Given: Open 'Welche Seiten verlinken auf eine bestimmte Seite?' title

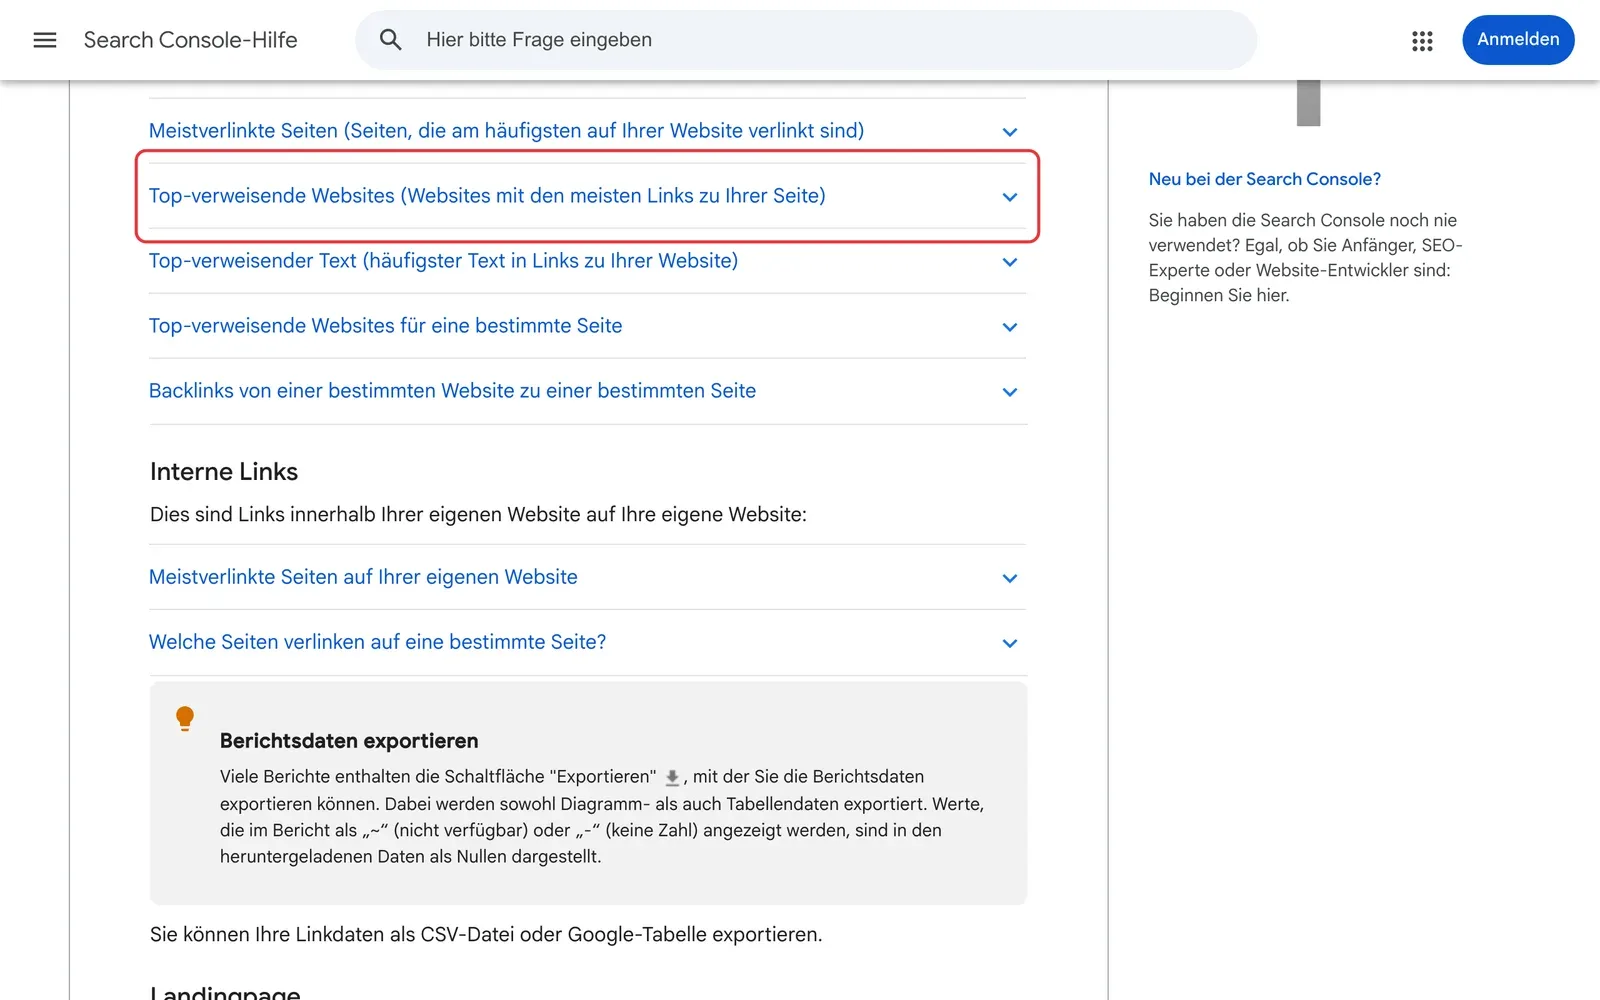Looking at the screenshot, I should (377, 642).
